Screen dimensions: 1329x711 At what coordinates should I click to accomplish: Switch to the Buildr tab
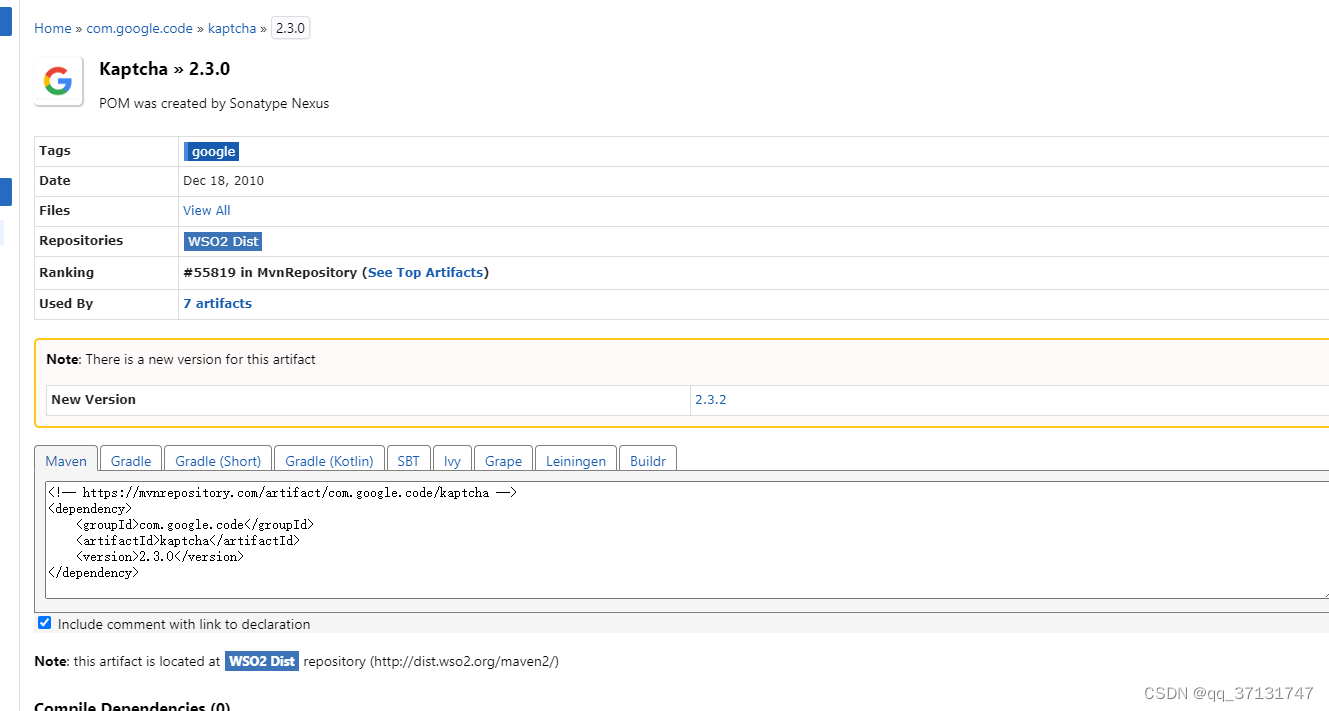[648, 460]
